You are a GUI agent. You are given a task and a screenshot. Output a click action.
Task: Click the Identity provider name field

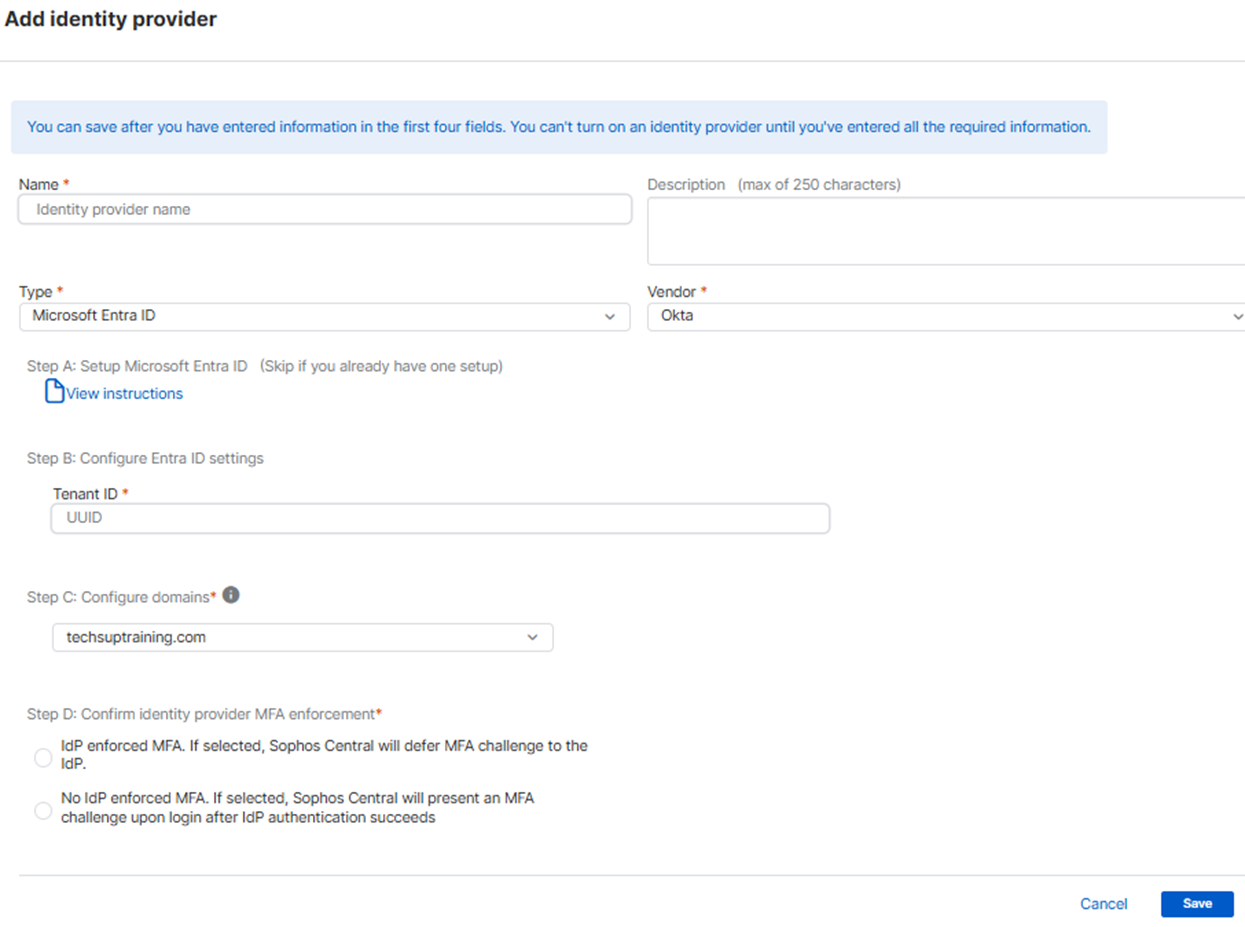point(324,209)
